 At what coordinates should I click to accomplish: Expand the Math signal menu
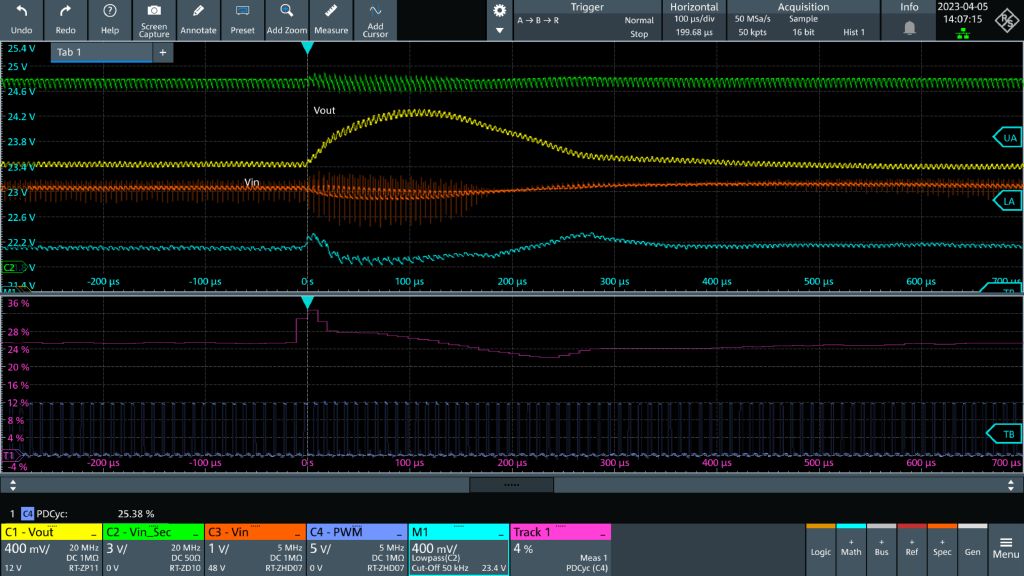coord(850,549)
